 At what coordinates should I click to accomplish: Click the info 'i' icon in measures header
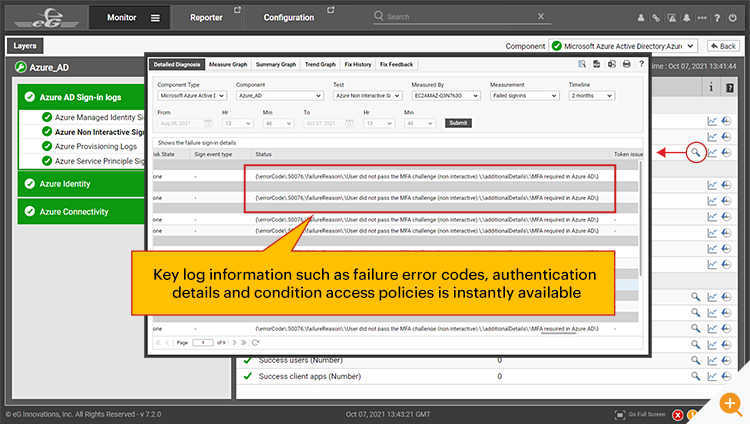pos(711,87)
